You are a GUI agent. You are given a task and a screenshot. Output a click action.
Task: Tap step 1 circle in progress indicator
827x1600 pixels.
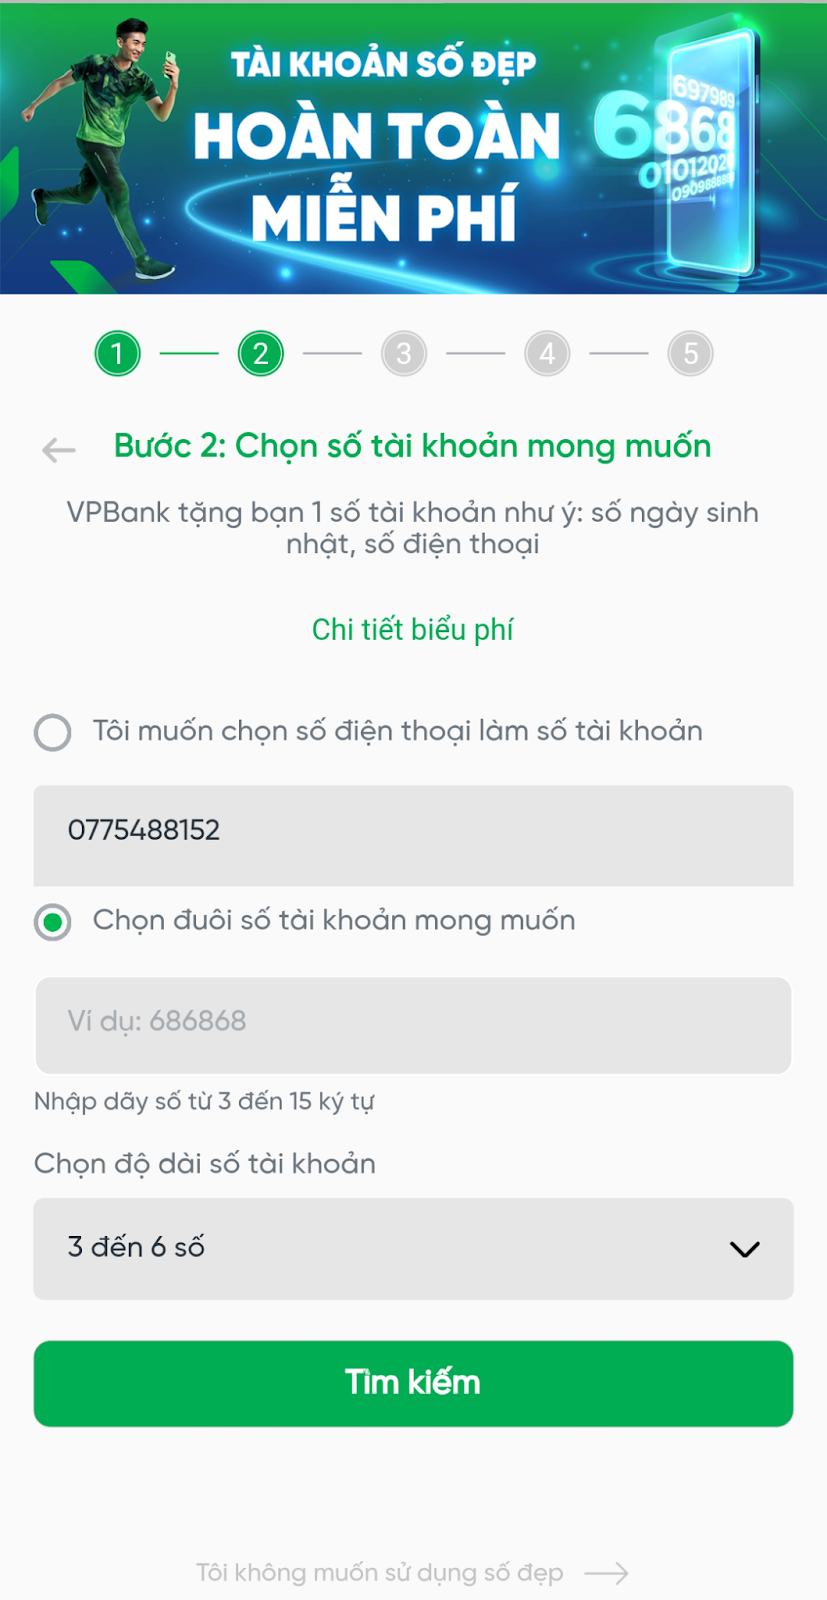point(118,353)
